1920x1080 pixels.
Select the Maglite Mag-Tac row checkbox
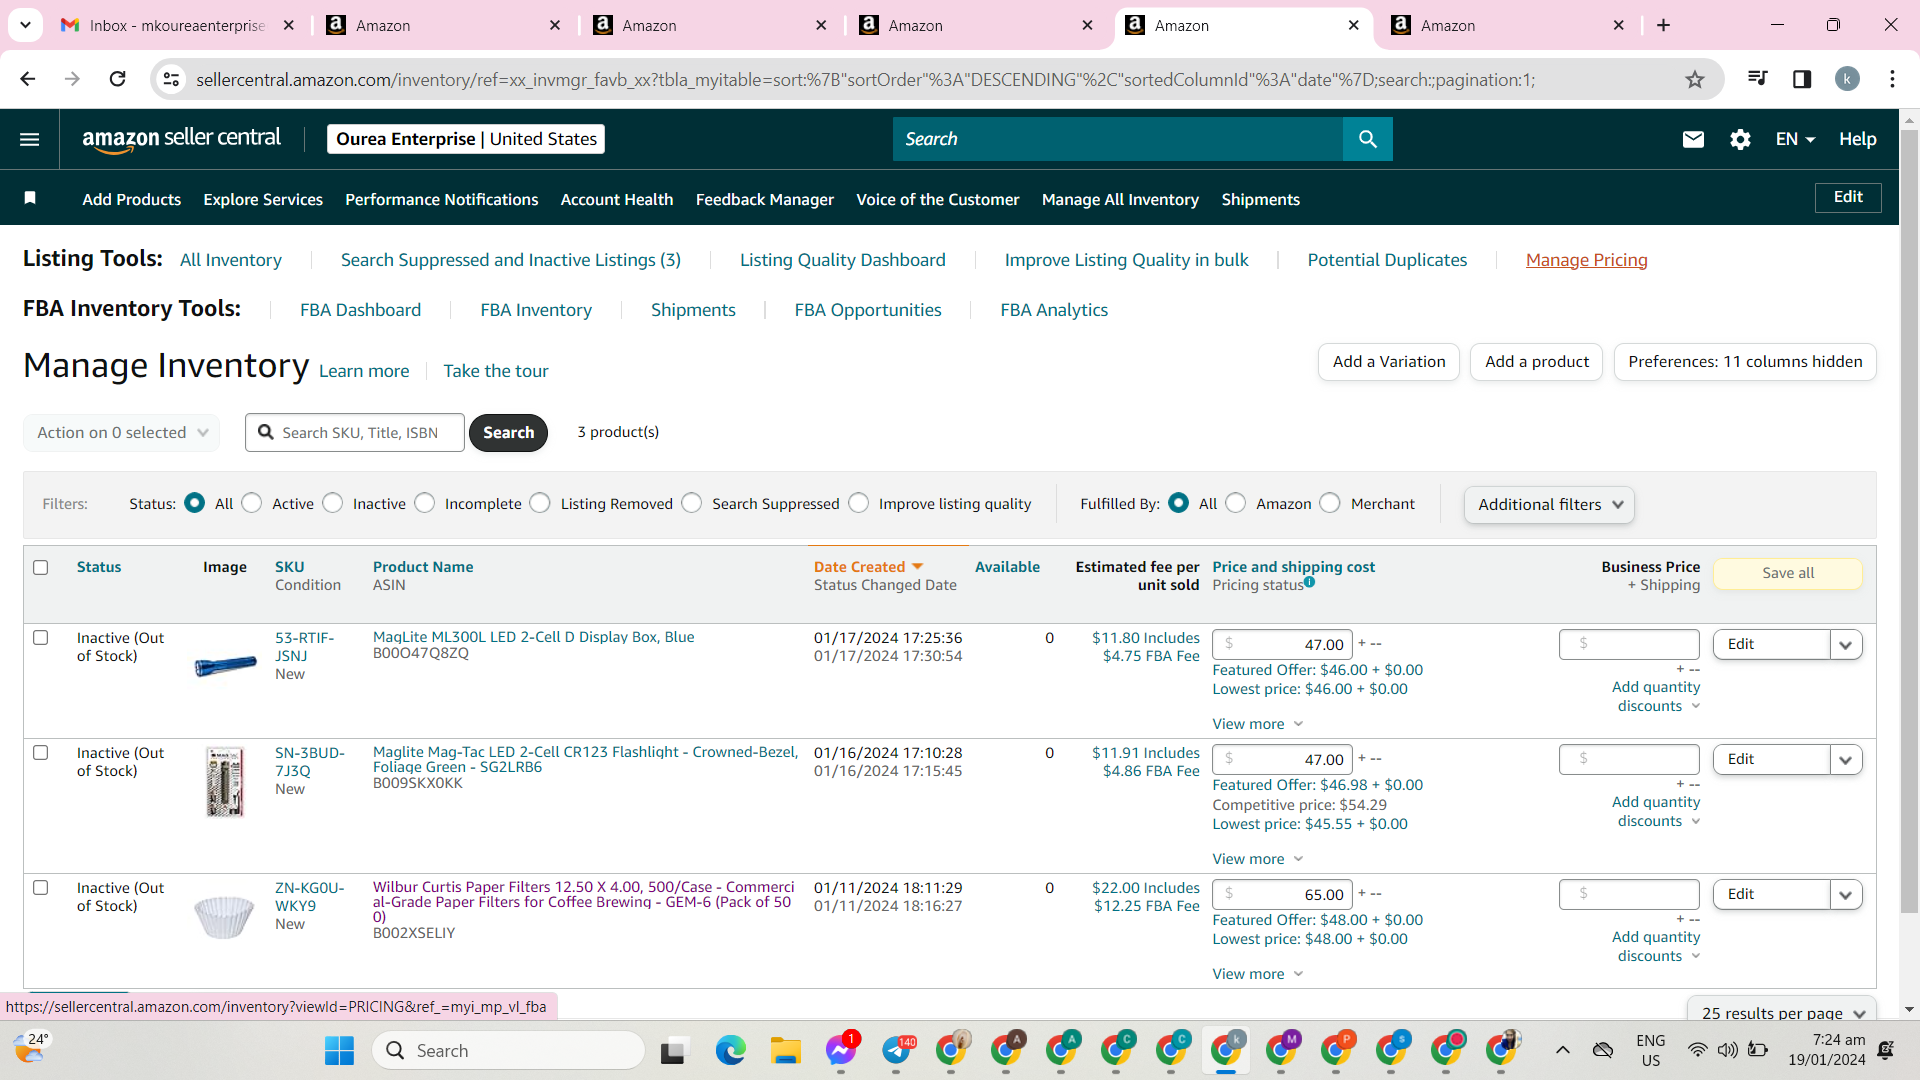coord(41,752)
